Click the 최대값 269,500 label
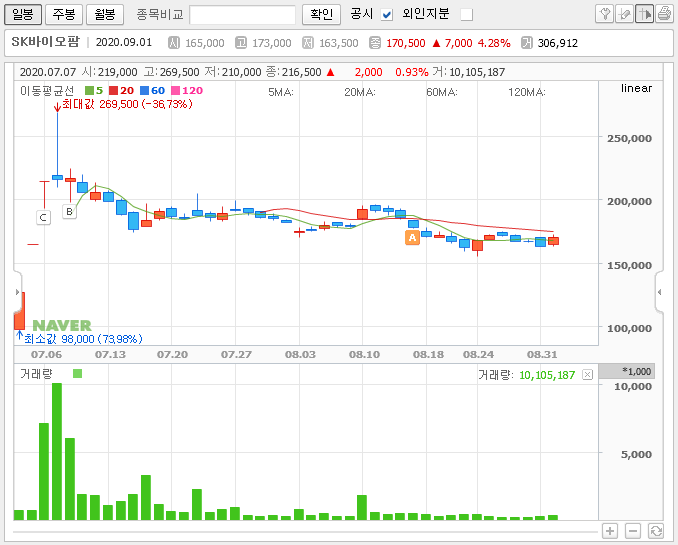Screen dimensions: 678x545 pos(127,104)
